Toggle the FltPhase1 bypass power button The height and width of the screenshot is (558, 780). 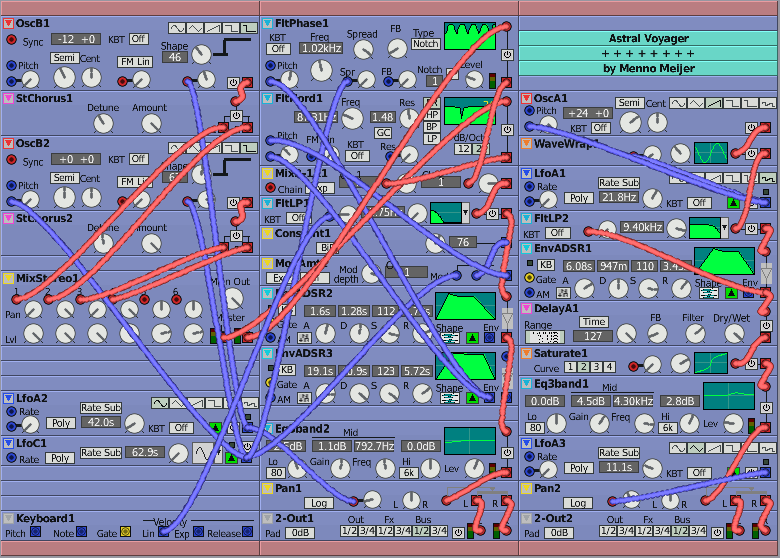tap(507, 55)
